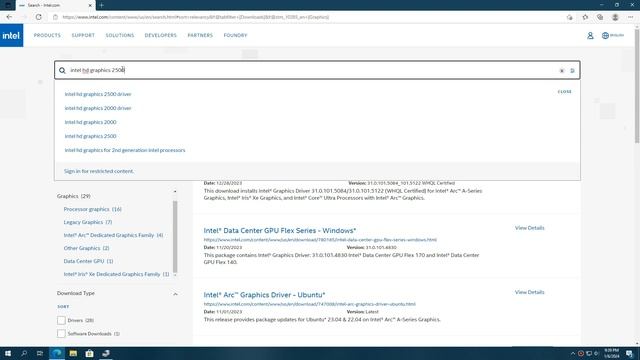640x360 pixels.
Task: Open the FOUNDRY menu
Action: point(235,36)
